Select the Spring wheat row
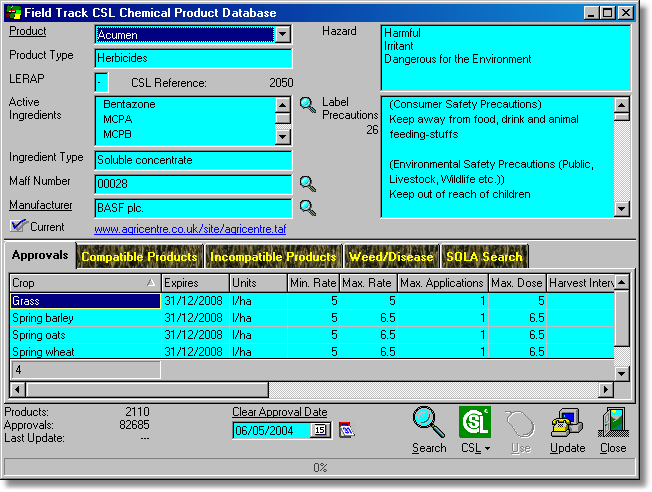 click(x=312, y=352)
